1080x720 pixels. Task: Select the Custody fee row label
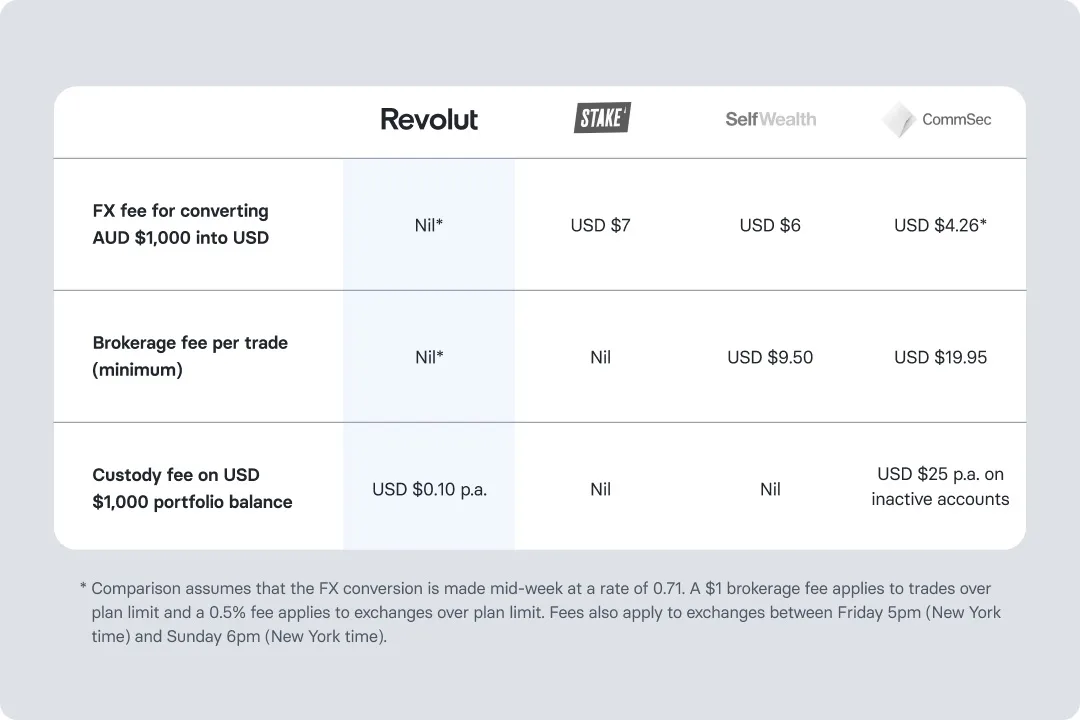[192, 489]
